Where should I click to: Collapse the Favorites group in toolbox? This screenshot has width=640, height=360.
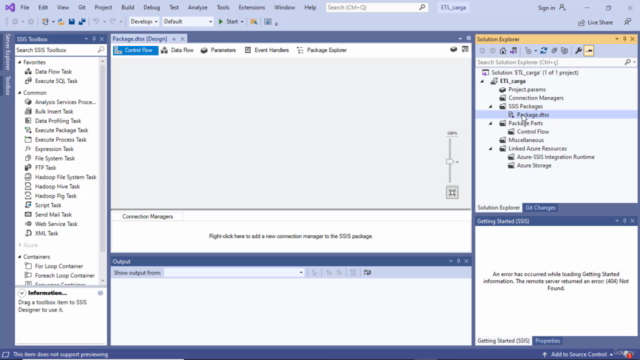point(20,62)
